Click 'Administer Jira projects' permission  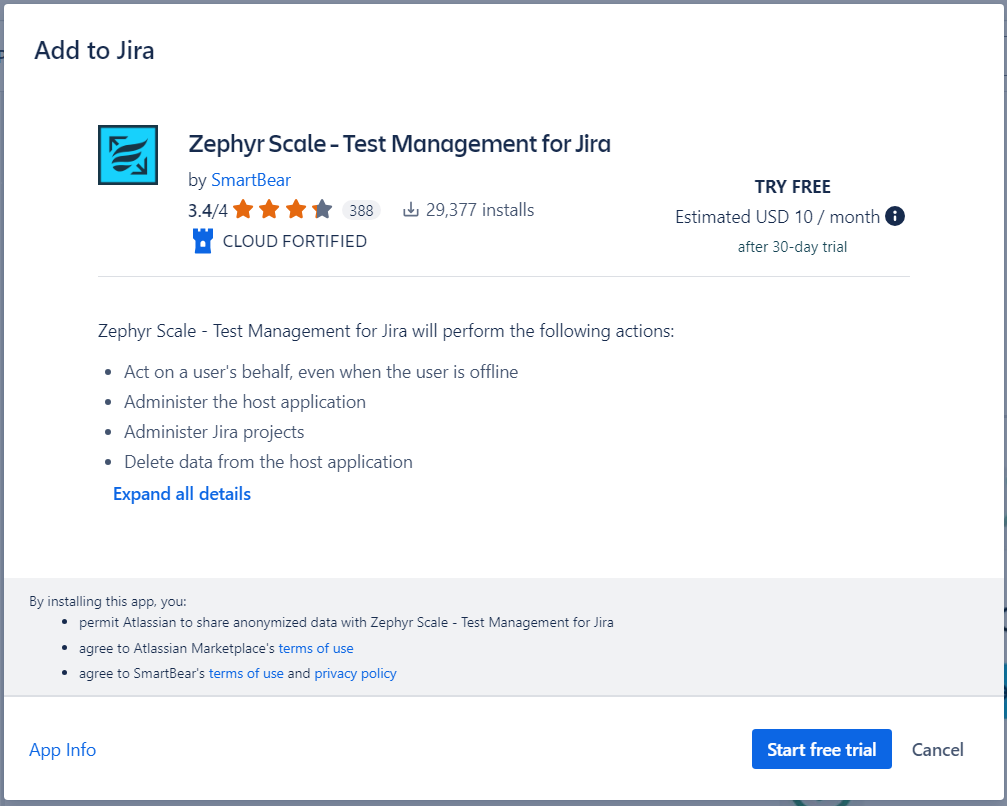click(214, 432)
